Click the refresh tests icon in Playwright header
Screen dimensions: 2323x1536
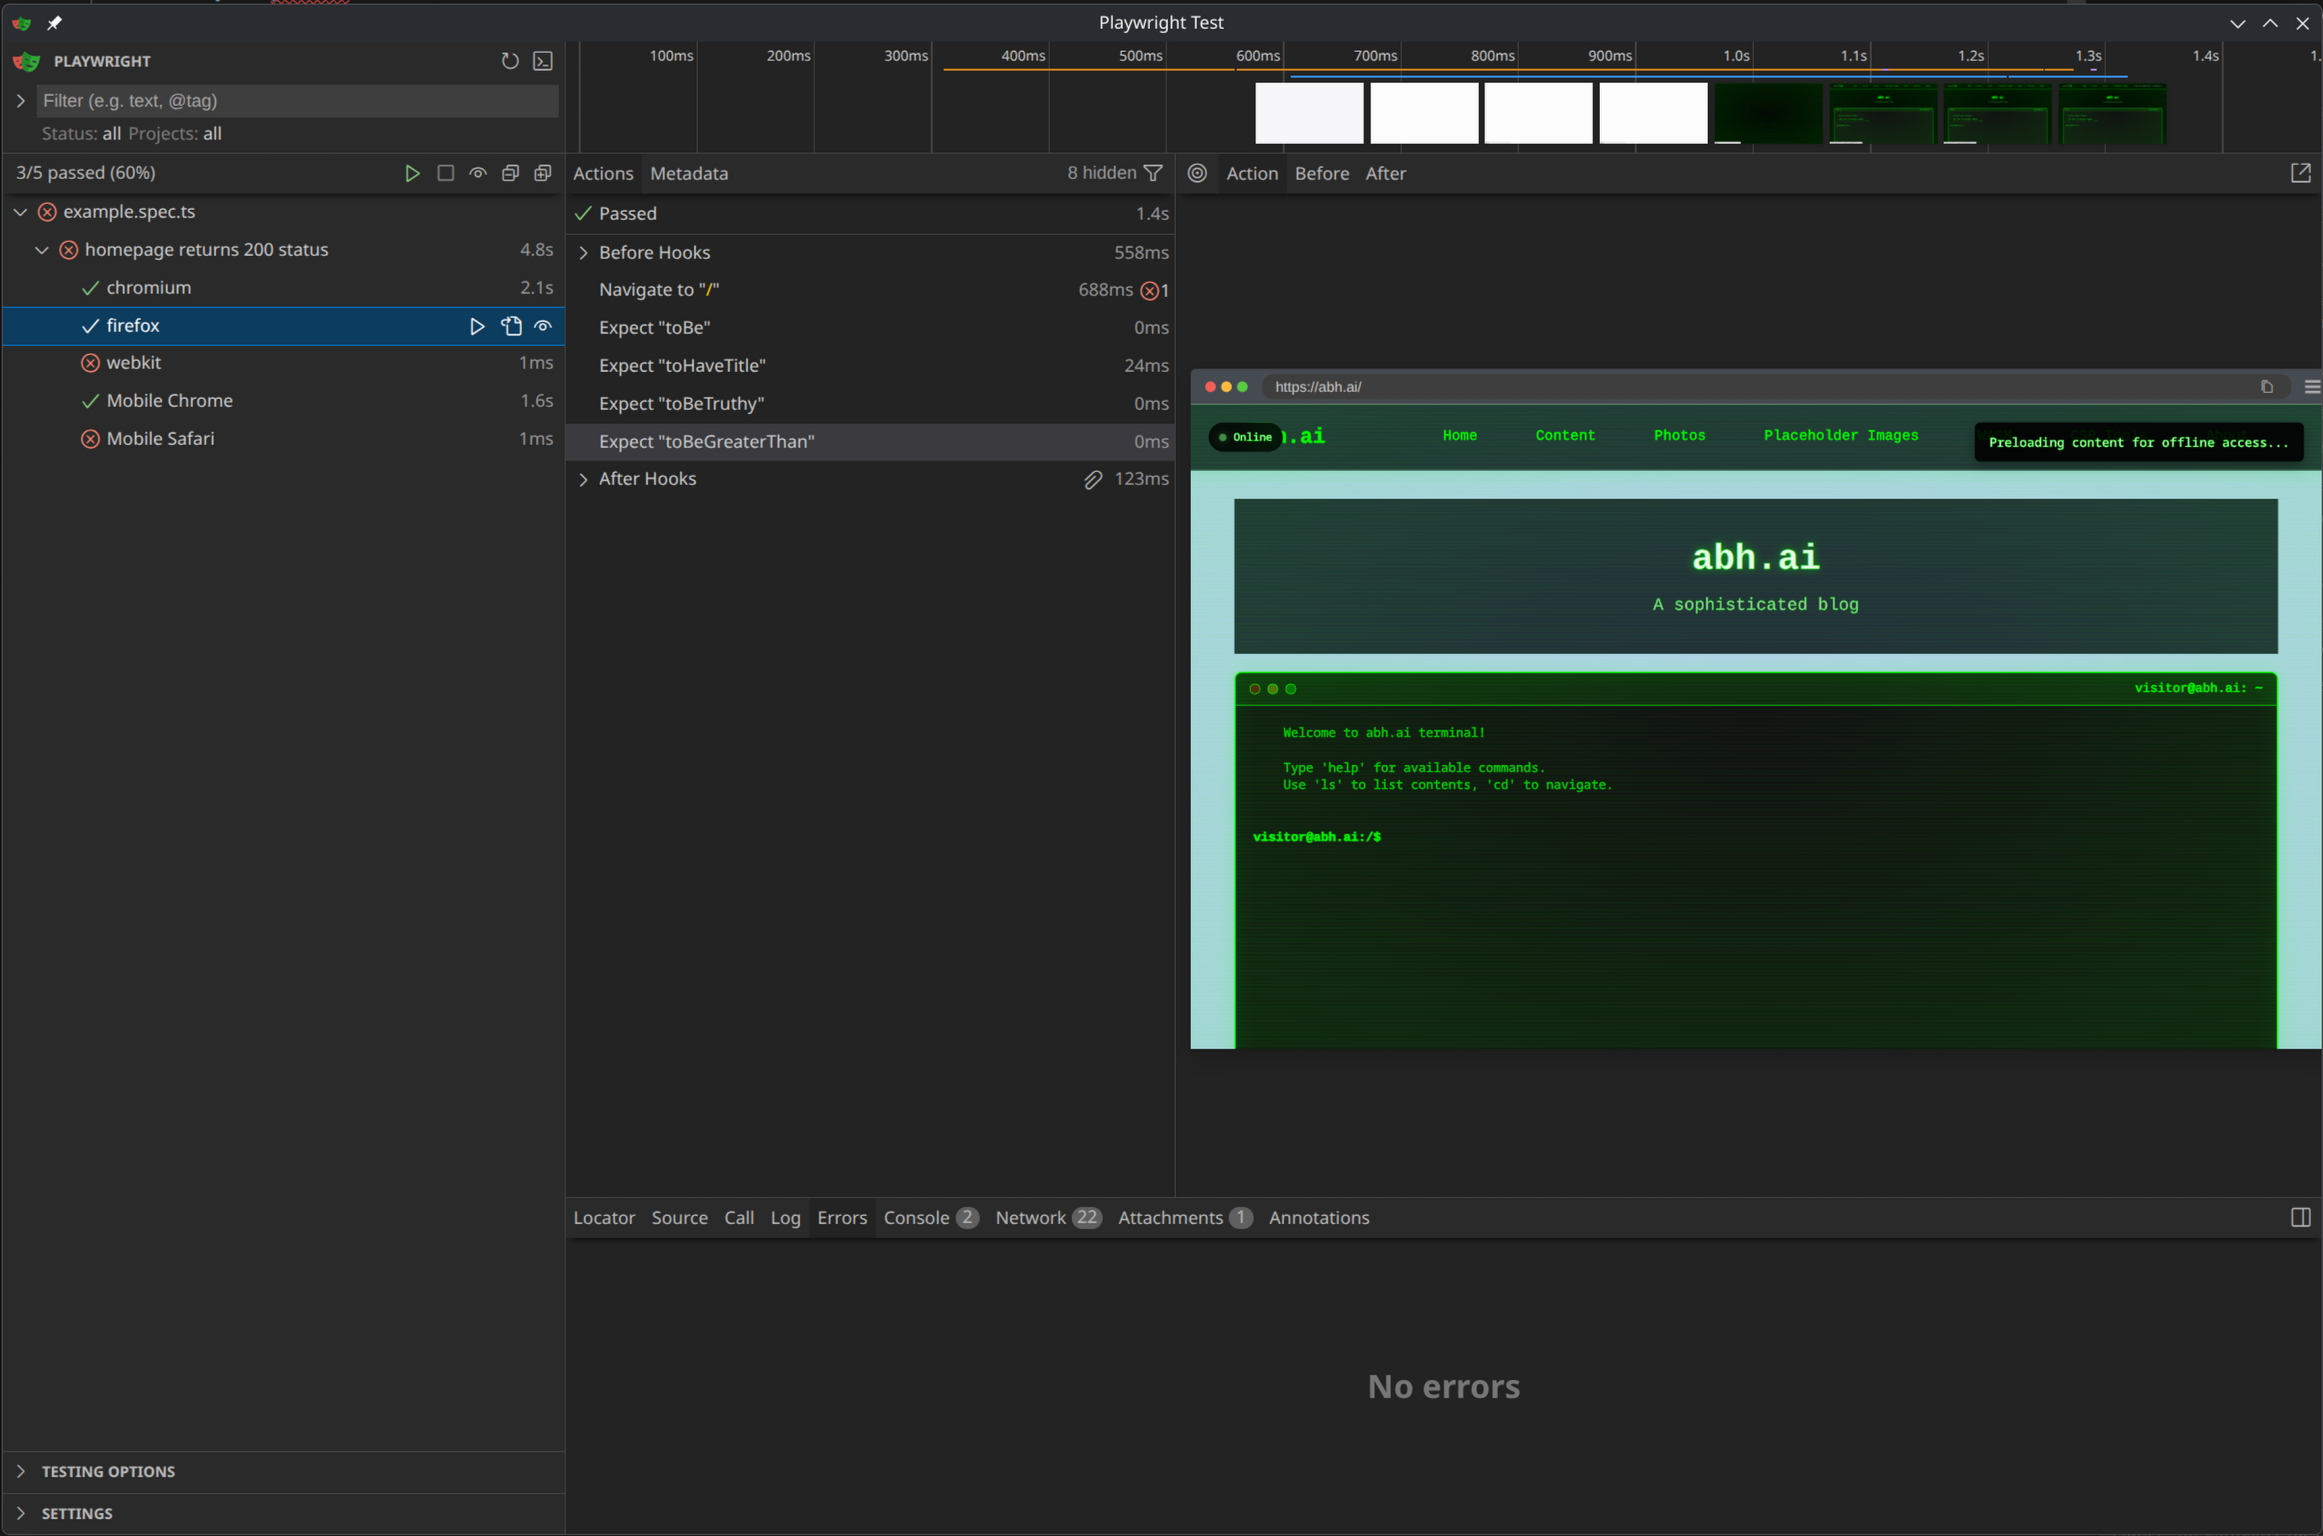[x=510, y=61]
